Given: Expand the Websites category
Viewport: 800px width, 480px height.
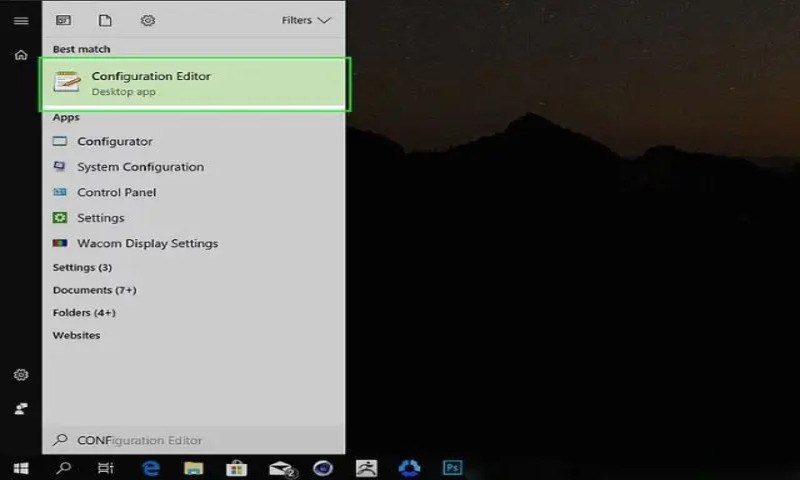Looking at the screenshot, I should tap(77, 335).
